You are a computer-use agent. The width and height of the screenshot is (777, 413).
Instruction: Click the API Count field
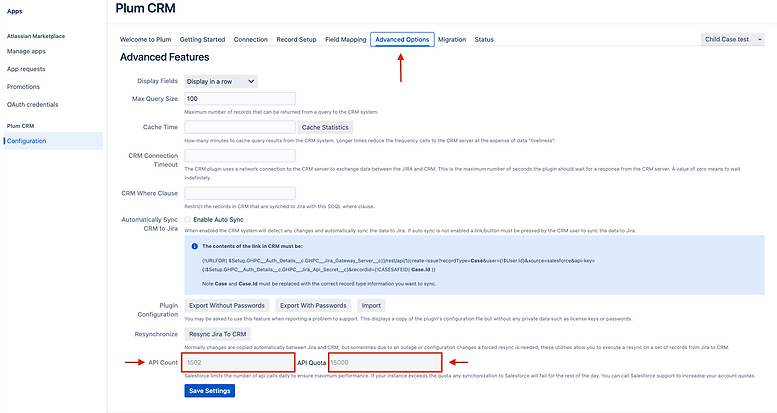click(x=238, y=362)
